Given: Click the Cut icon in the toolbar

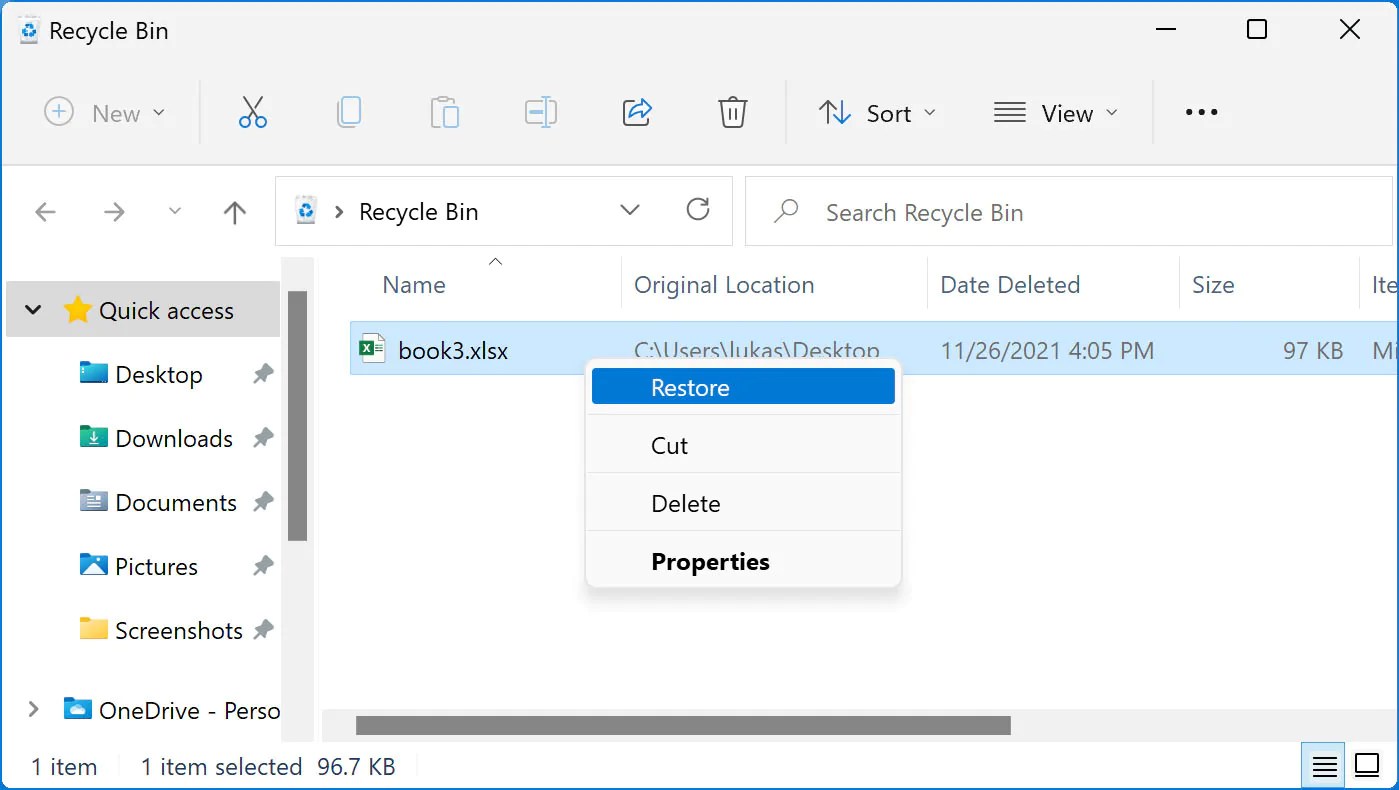Looking at the screenshot, I should 252,112.
